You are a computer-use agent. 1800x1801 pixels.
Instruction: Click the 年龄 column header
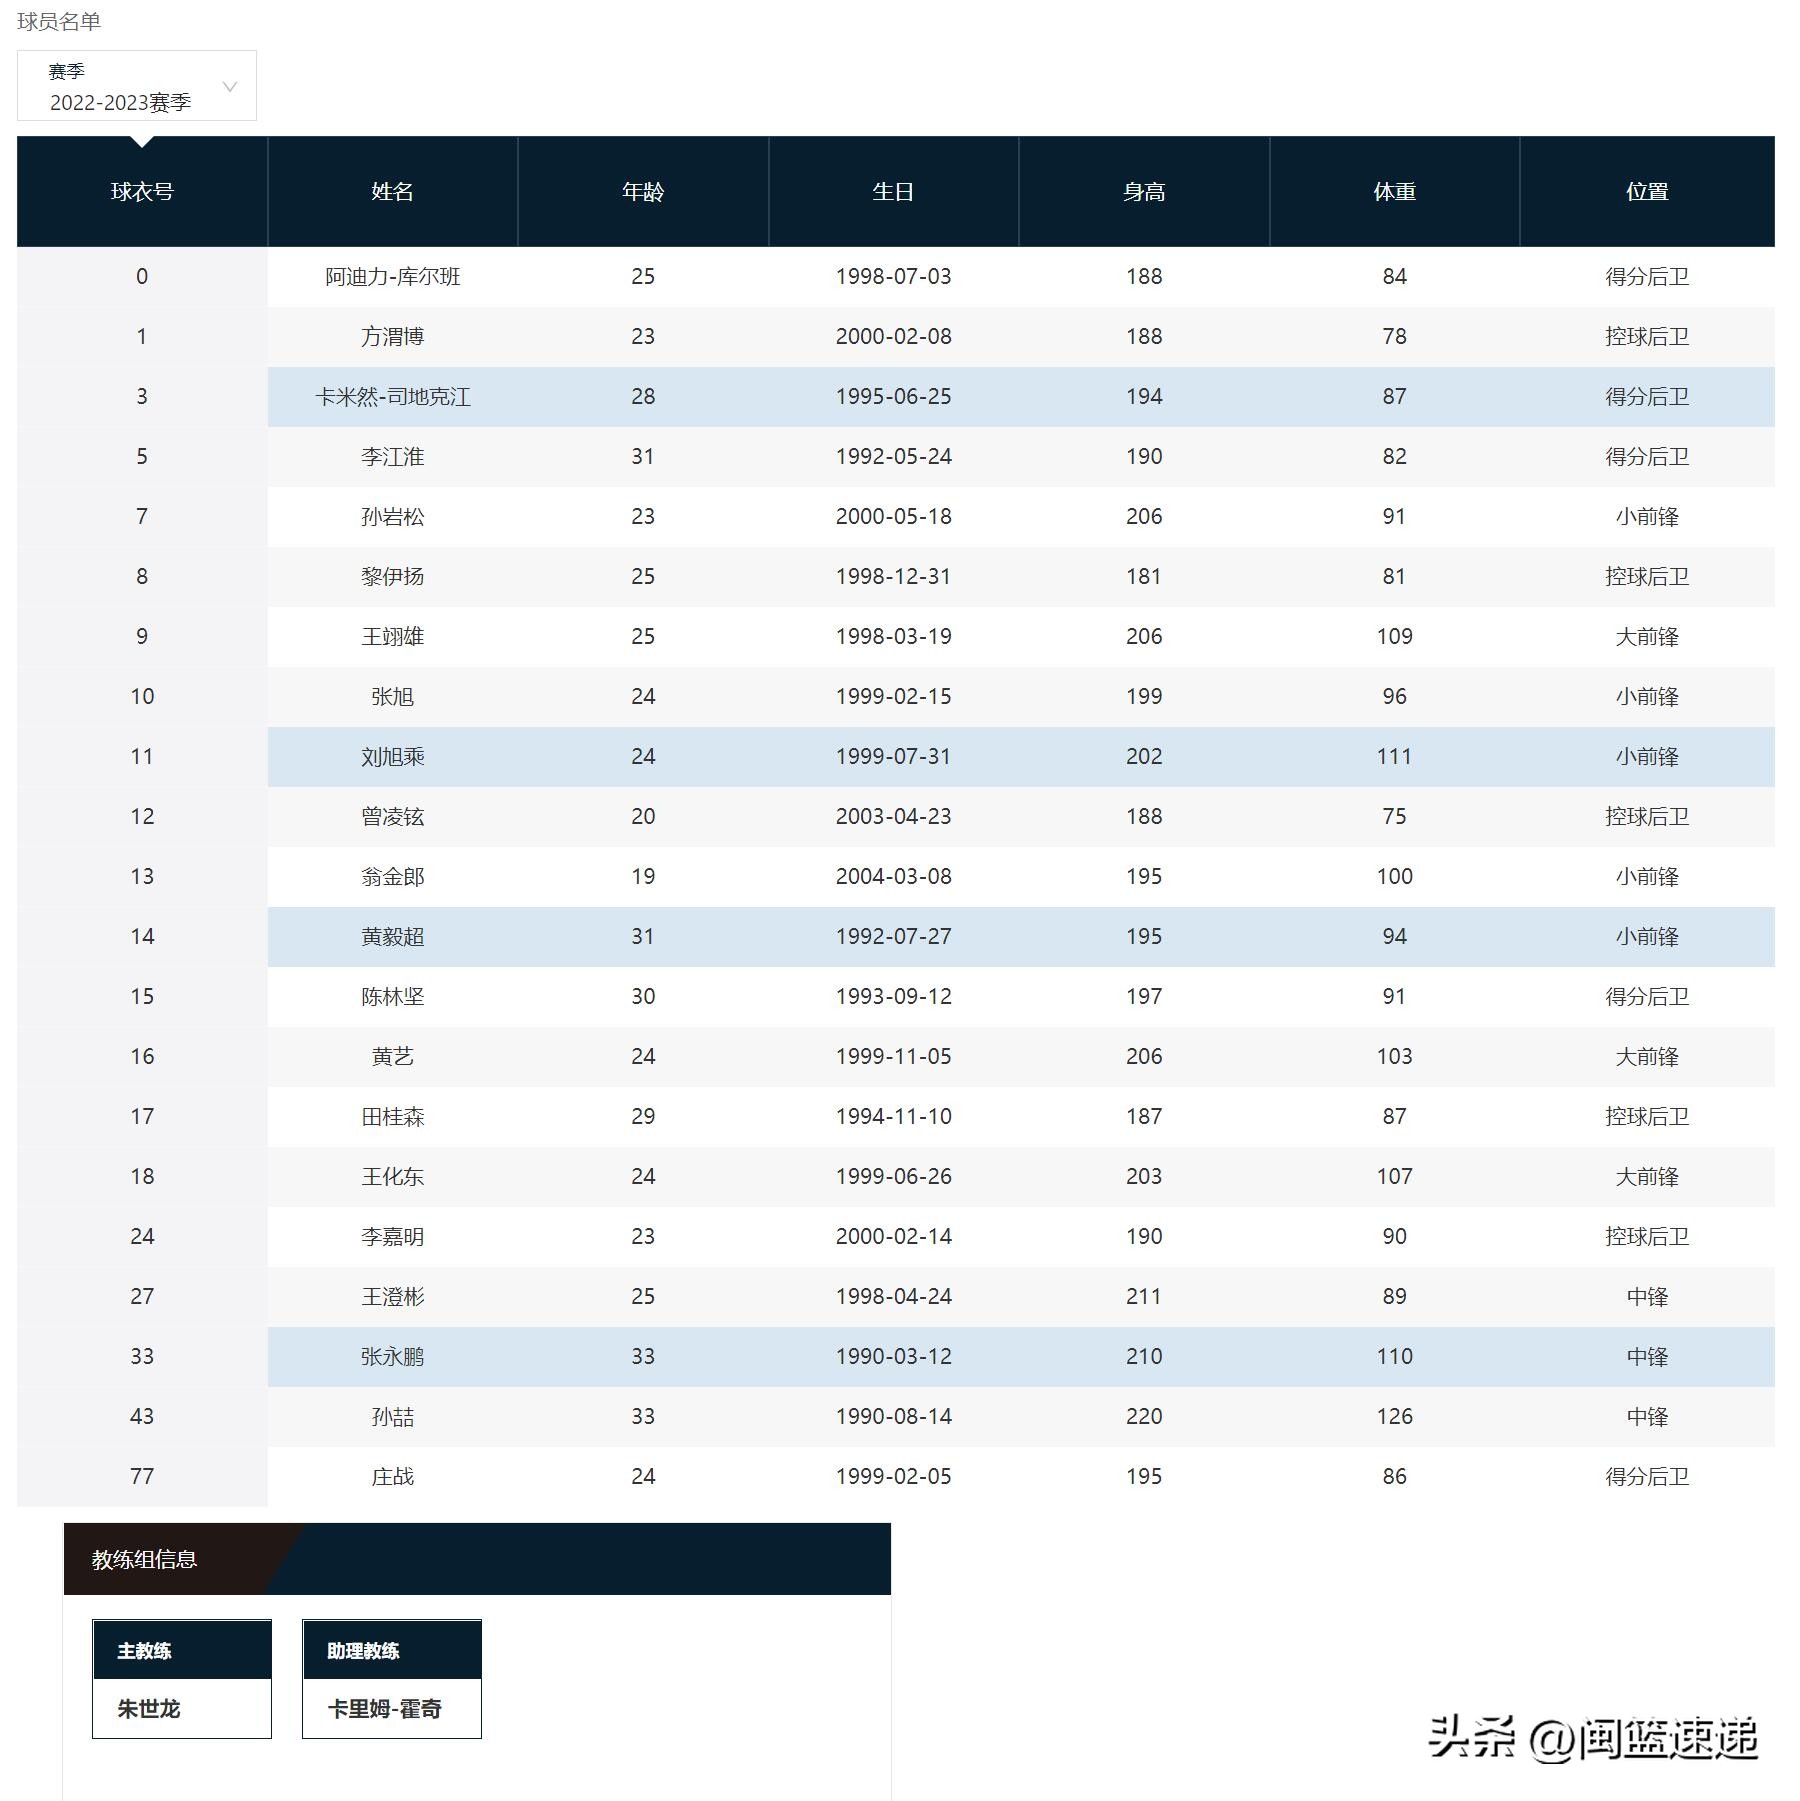(643, 191)
